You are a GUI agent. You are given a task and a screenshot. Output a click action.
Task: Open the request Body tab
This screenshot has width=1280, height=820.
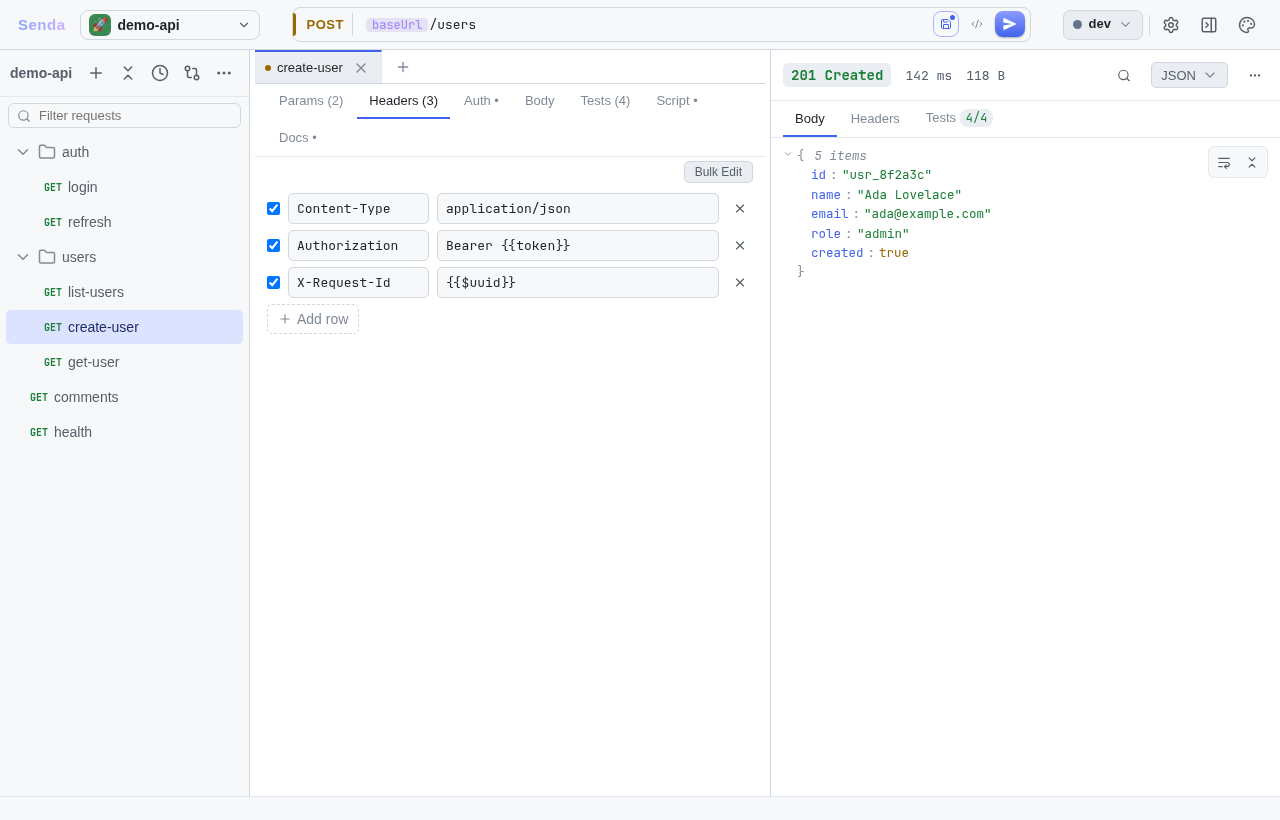(540, 101)
